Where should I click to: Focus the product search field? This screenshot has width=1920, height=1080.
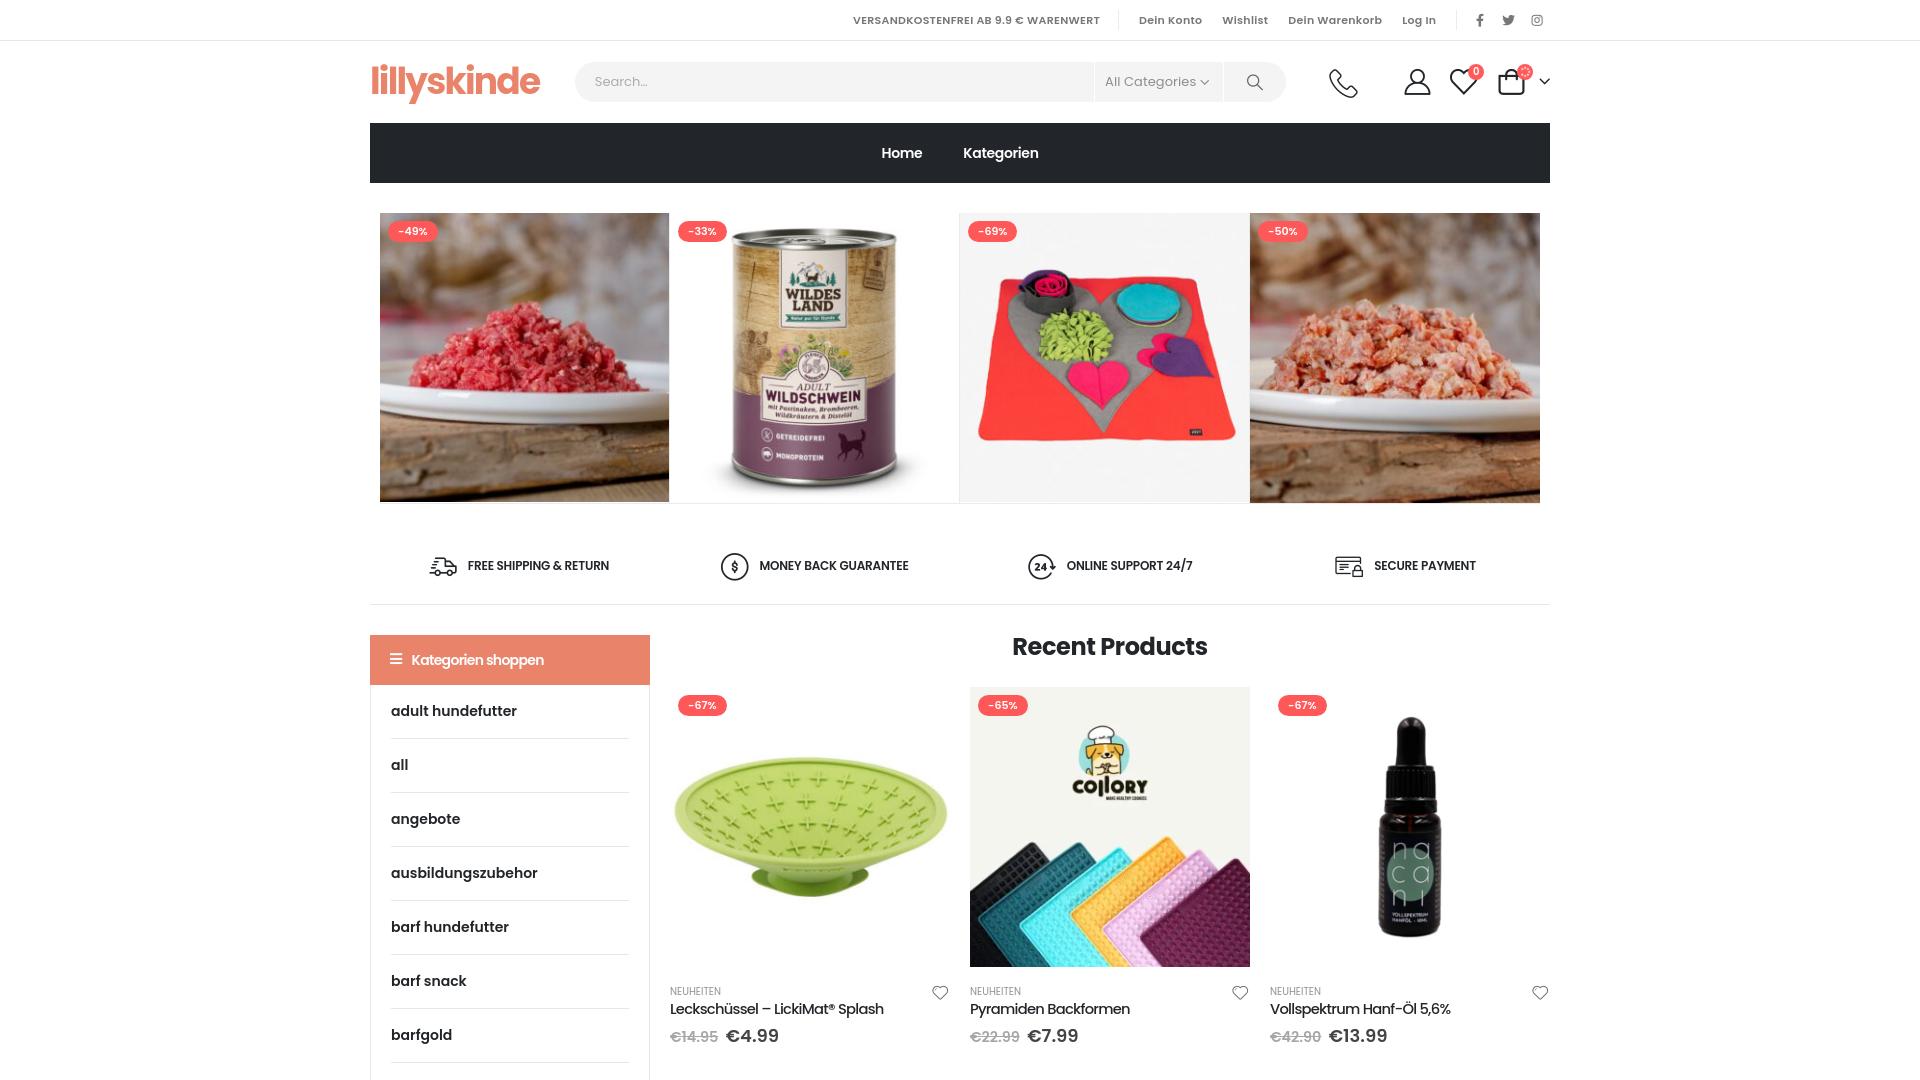click(x=834, y=82)
